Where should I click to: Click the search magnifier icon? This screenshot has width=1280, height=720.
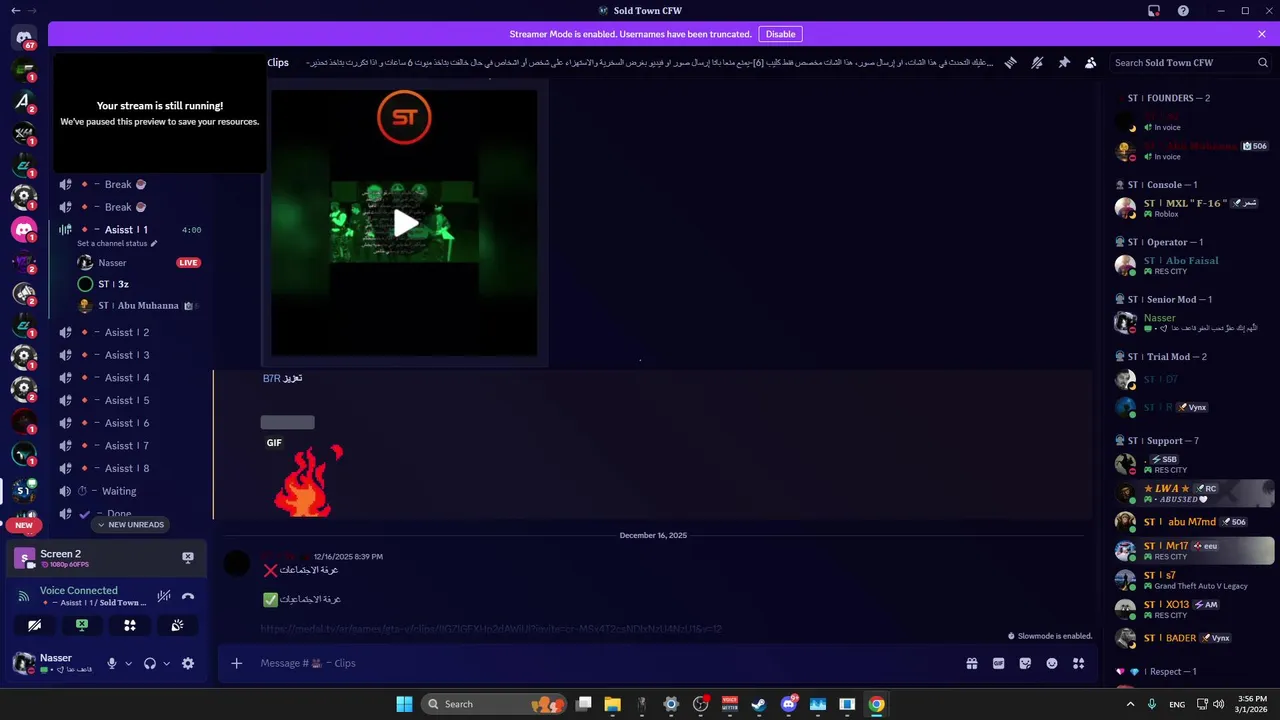pyautogui.click(x=1263, y=62)
